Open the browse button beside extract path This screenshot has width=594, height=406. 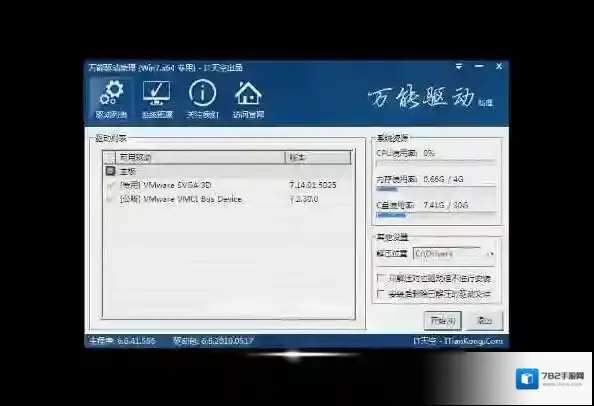click(x=490, y=254)
